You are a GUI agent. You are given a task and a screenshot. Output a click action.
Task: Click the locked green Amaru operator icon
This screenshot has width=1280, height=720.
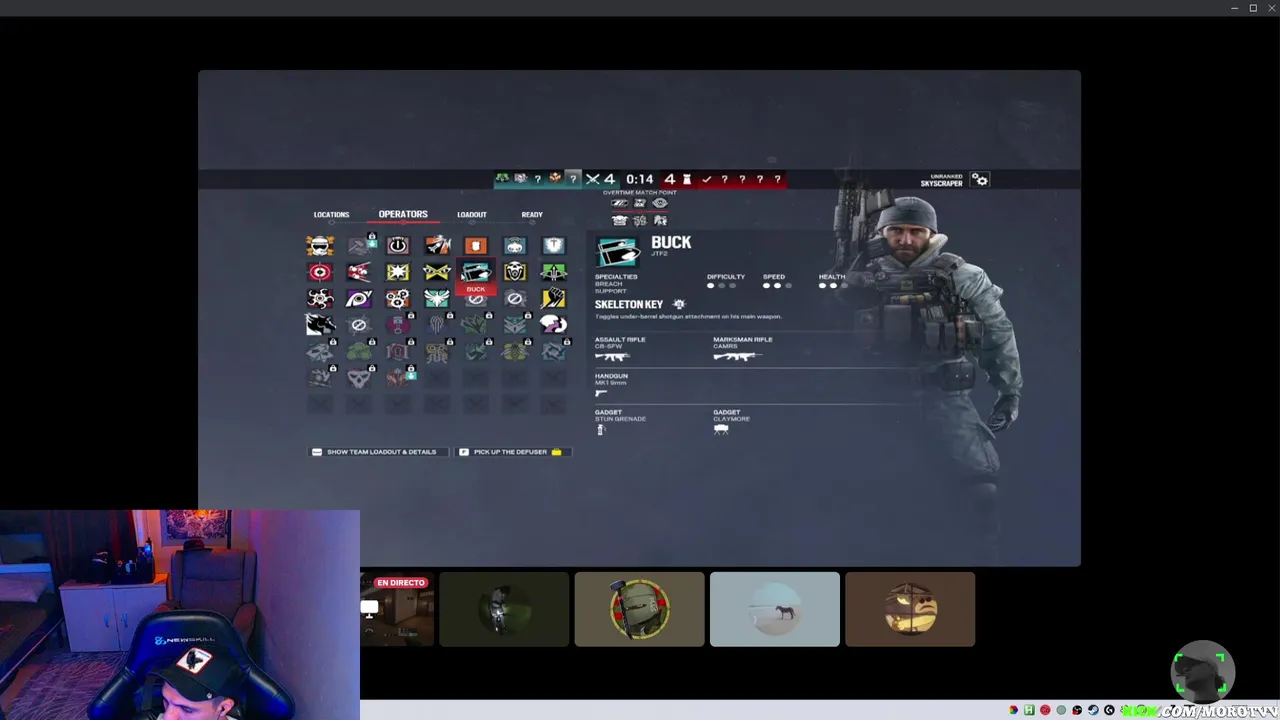click(476, 324)
